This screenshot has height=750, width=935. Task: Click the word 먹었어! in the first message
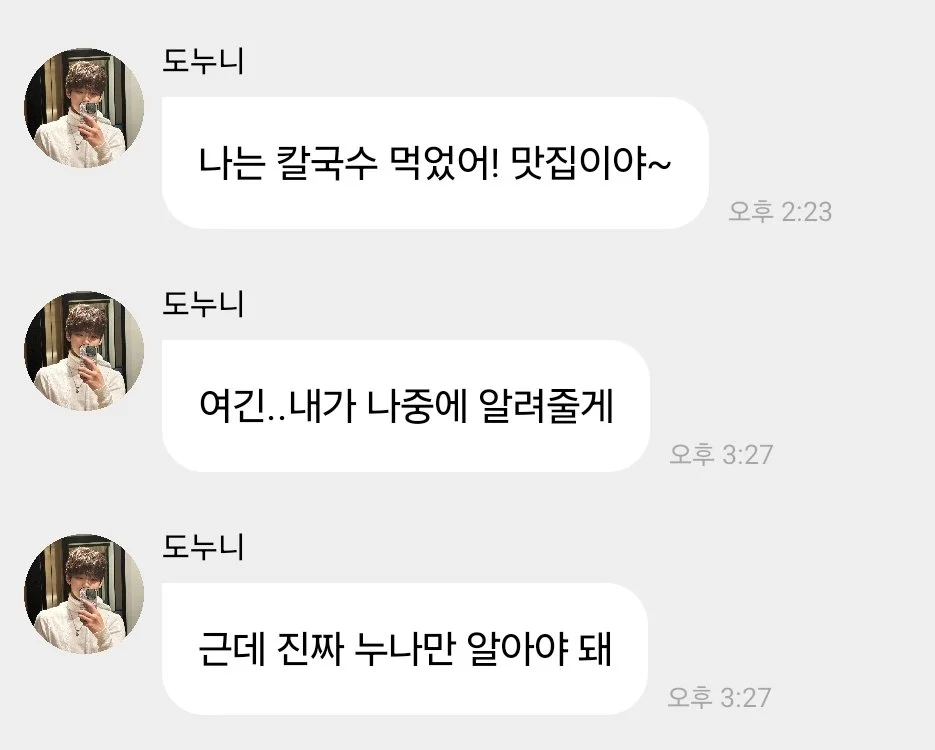point(444,163)
